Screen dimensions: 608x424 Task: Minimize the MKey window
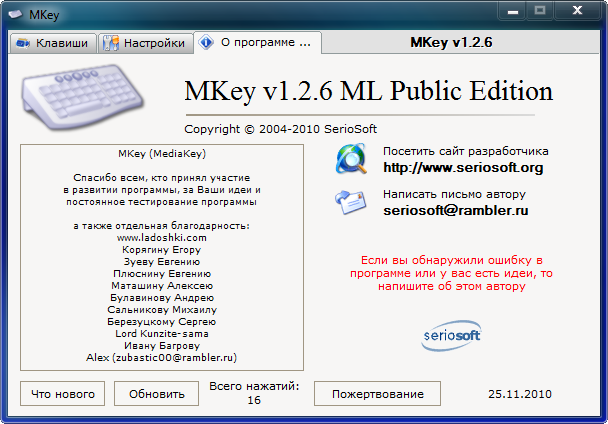pos(513,11)
